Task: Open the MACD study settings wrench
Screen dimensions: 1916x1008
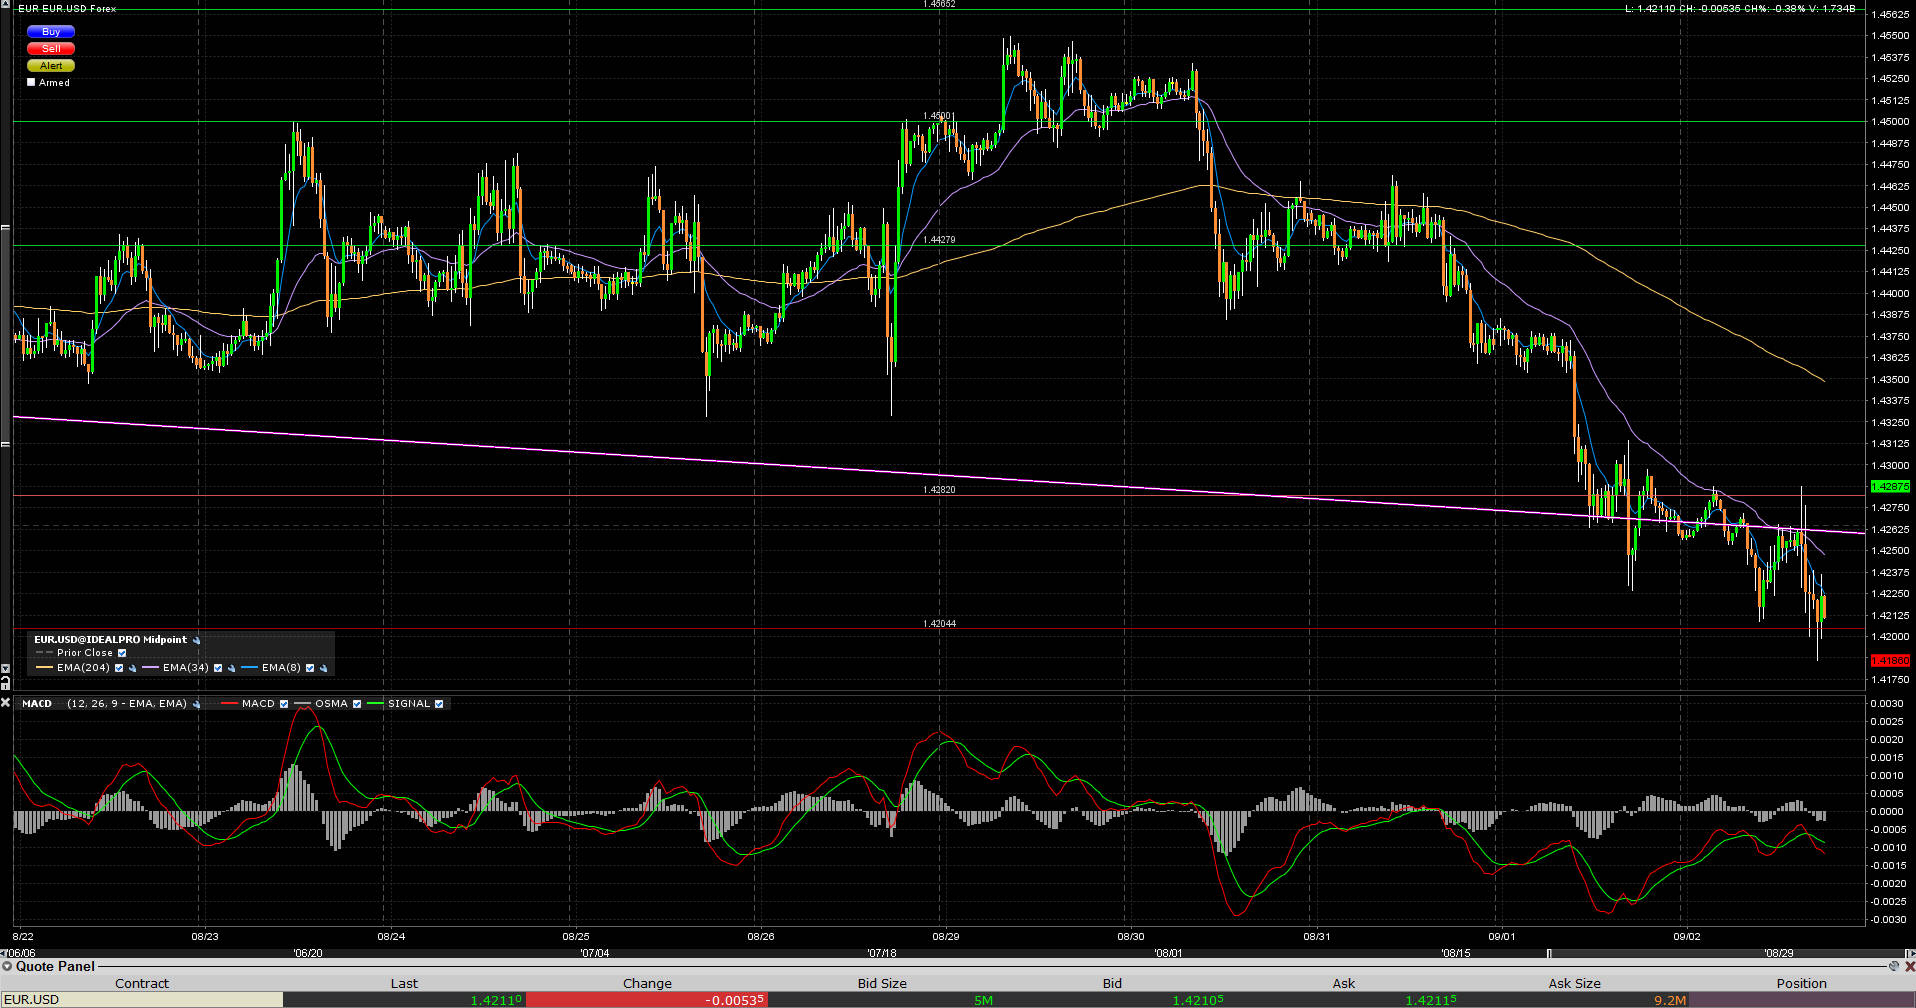Action: pos(197,704)
